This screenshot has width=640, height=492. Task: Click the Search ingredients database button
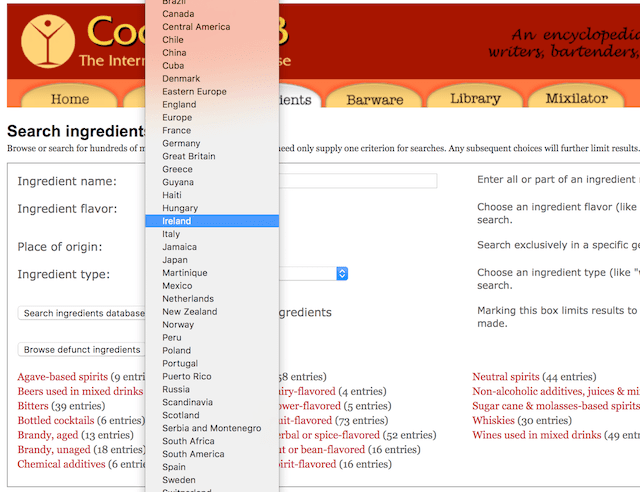coord(83,313)
